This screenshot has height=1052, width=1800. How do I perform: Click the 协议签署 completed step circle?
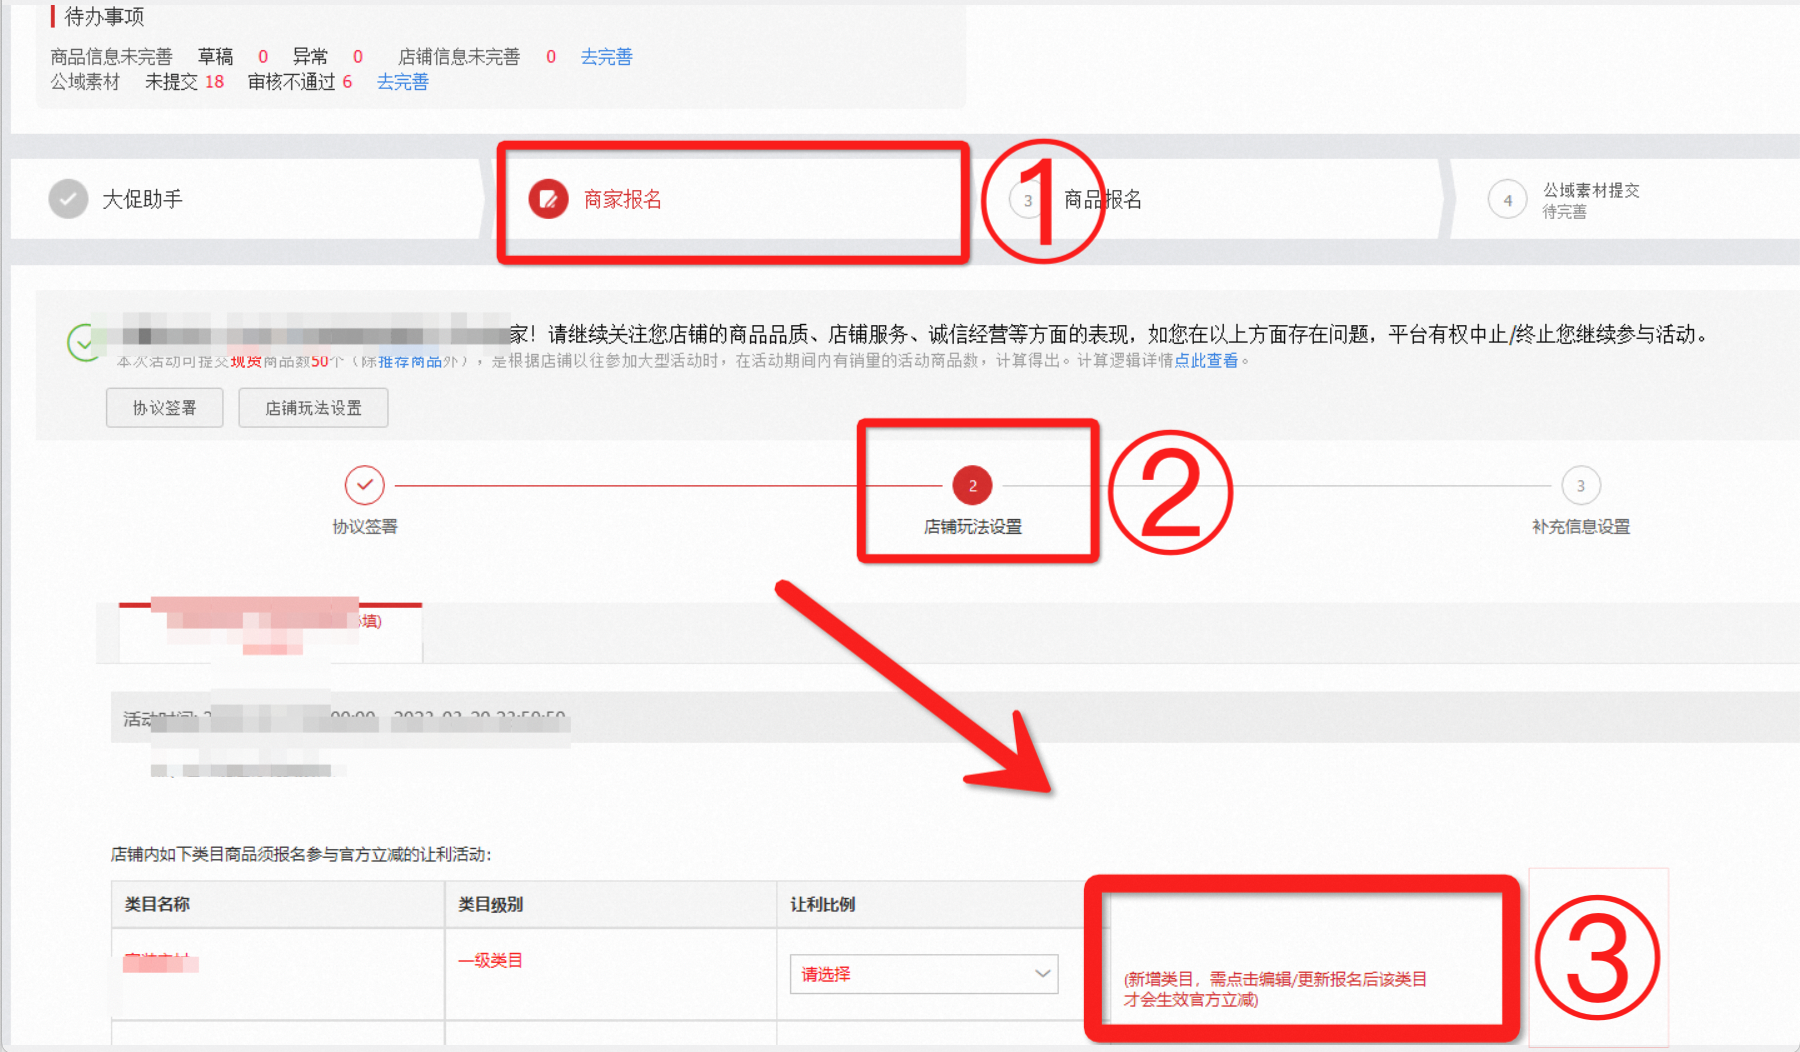click(x=365, y=485)
